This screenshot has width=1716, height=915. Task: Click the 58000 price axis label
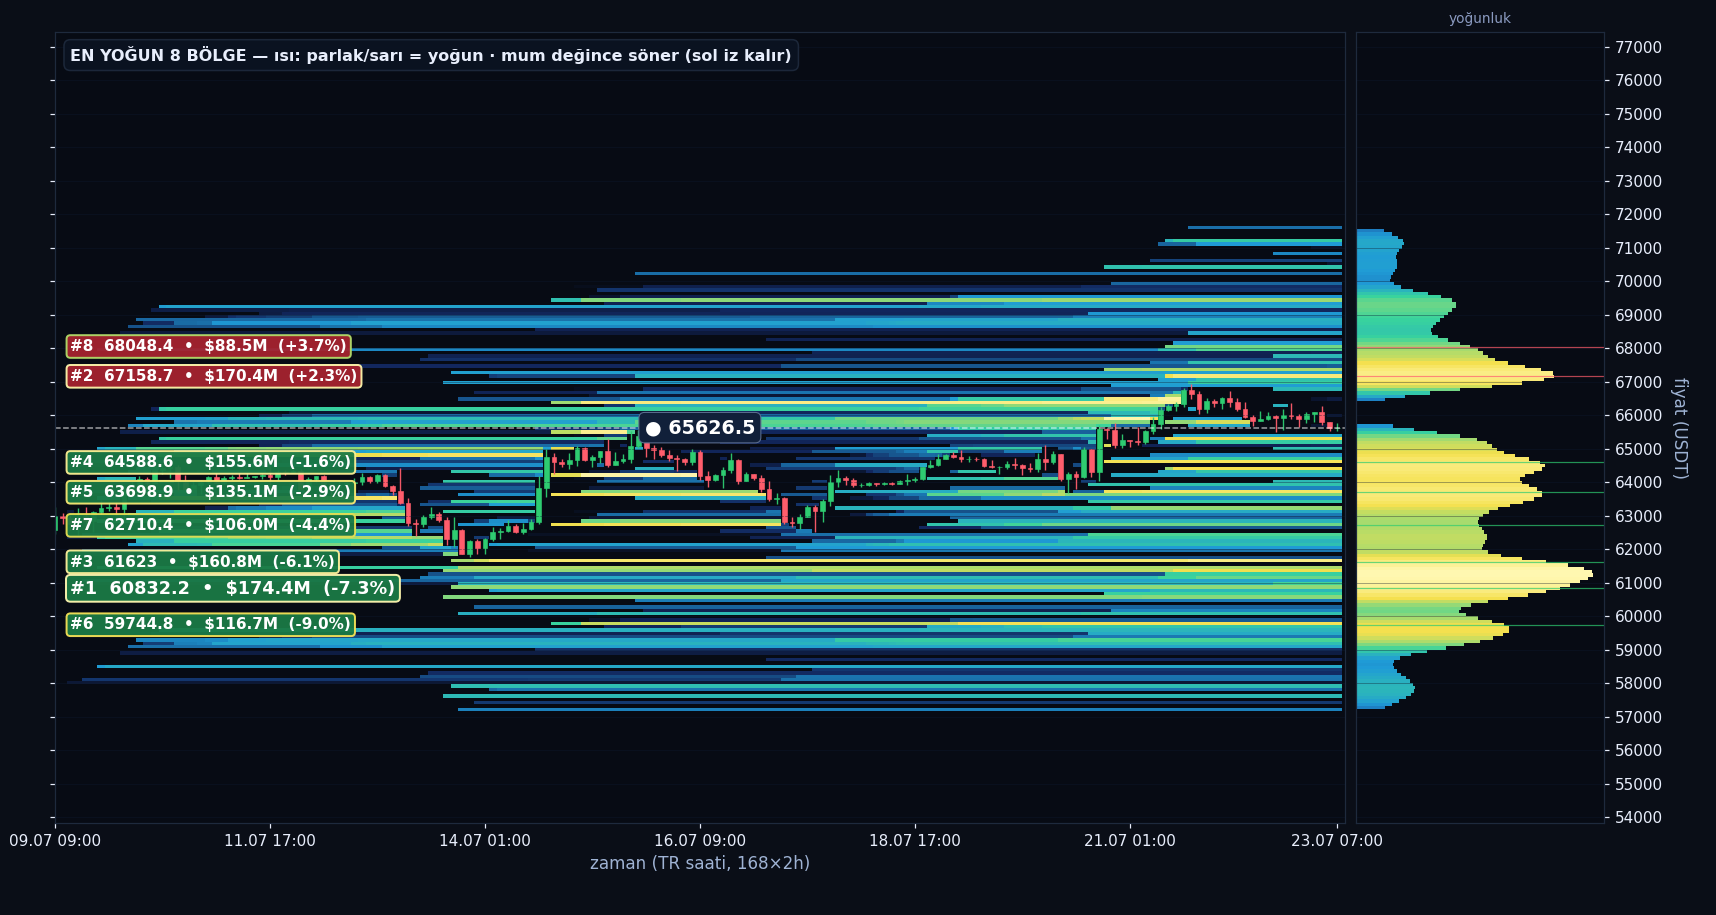pyautogui.click(x=1638, y=683)
